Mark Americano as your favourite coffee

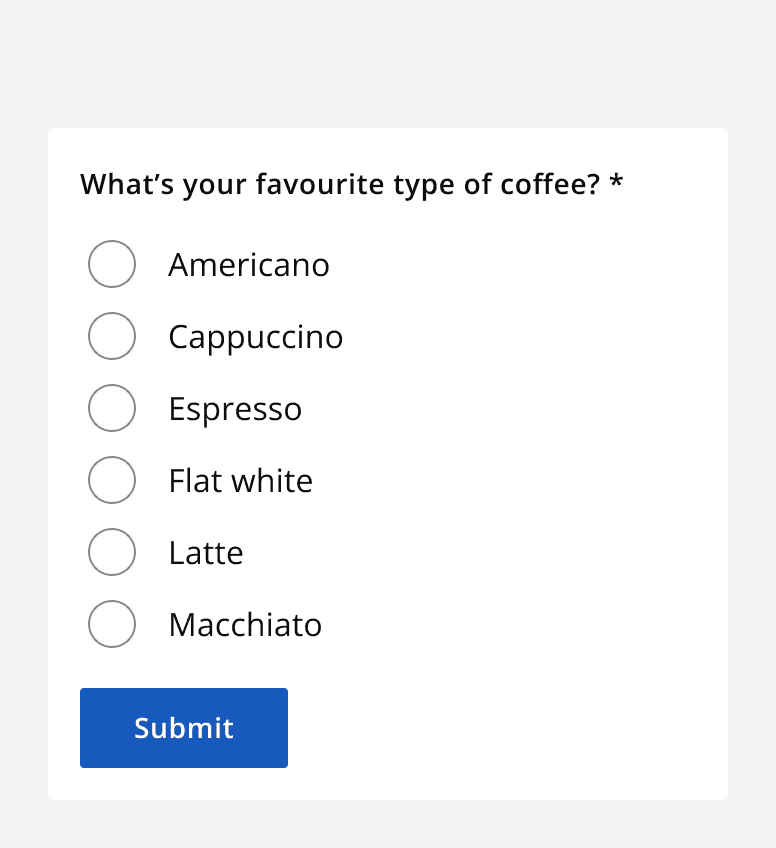click(x=112, y=264)
